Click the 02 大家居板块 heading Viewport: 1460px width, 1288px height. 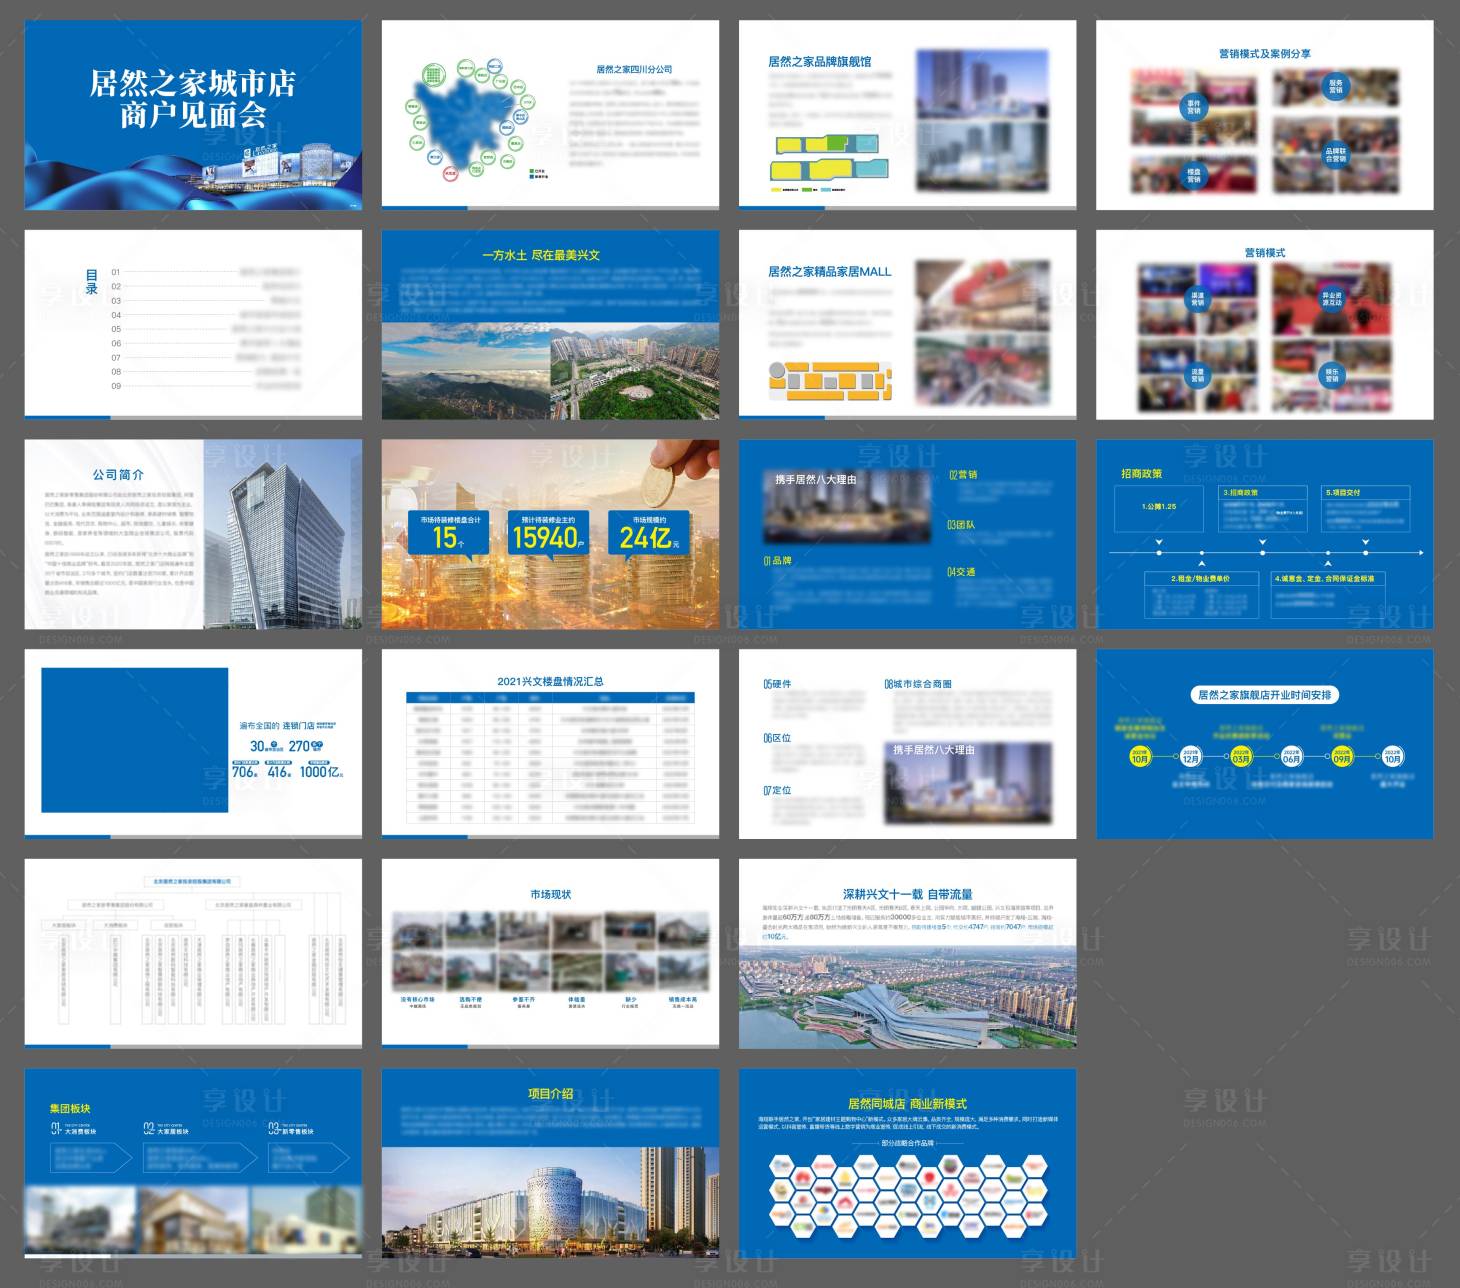pos(166,1128)
